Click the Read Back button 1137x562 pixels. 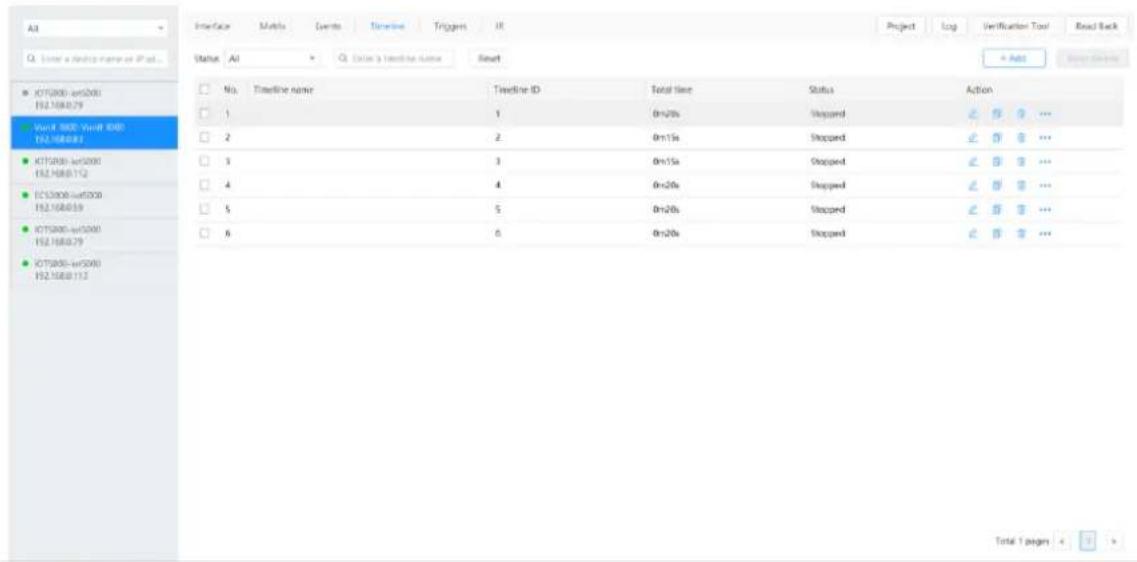pos(1096,27)
